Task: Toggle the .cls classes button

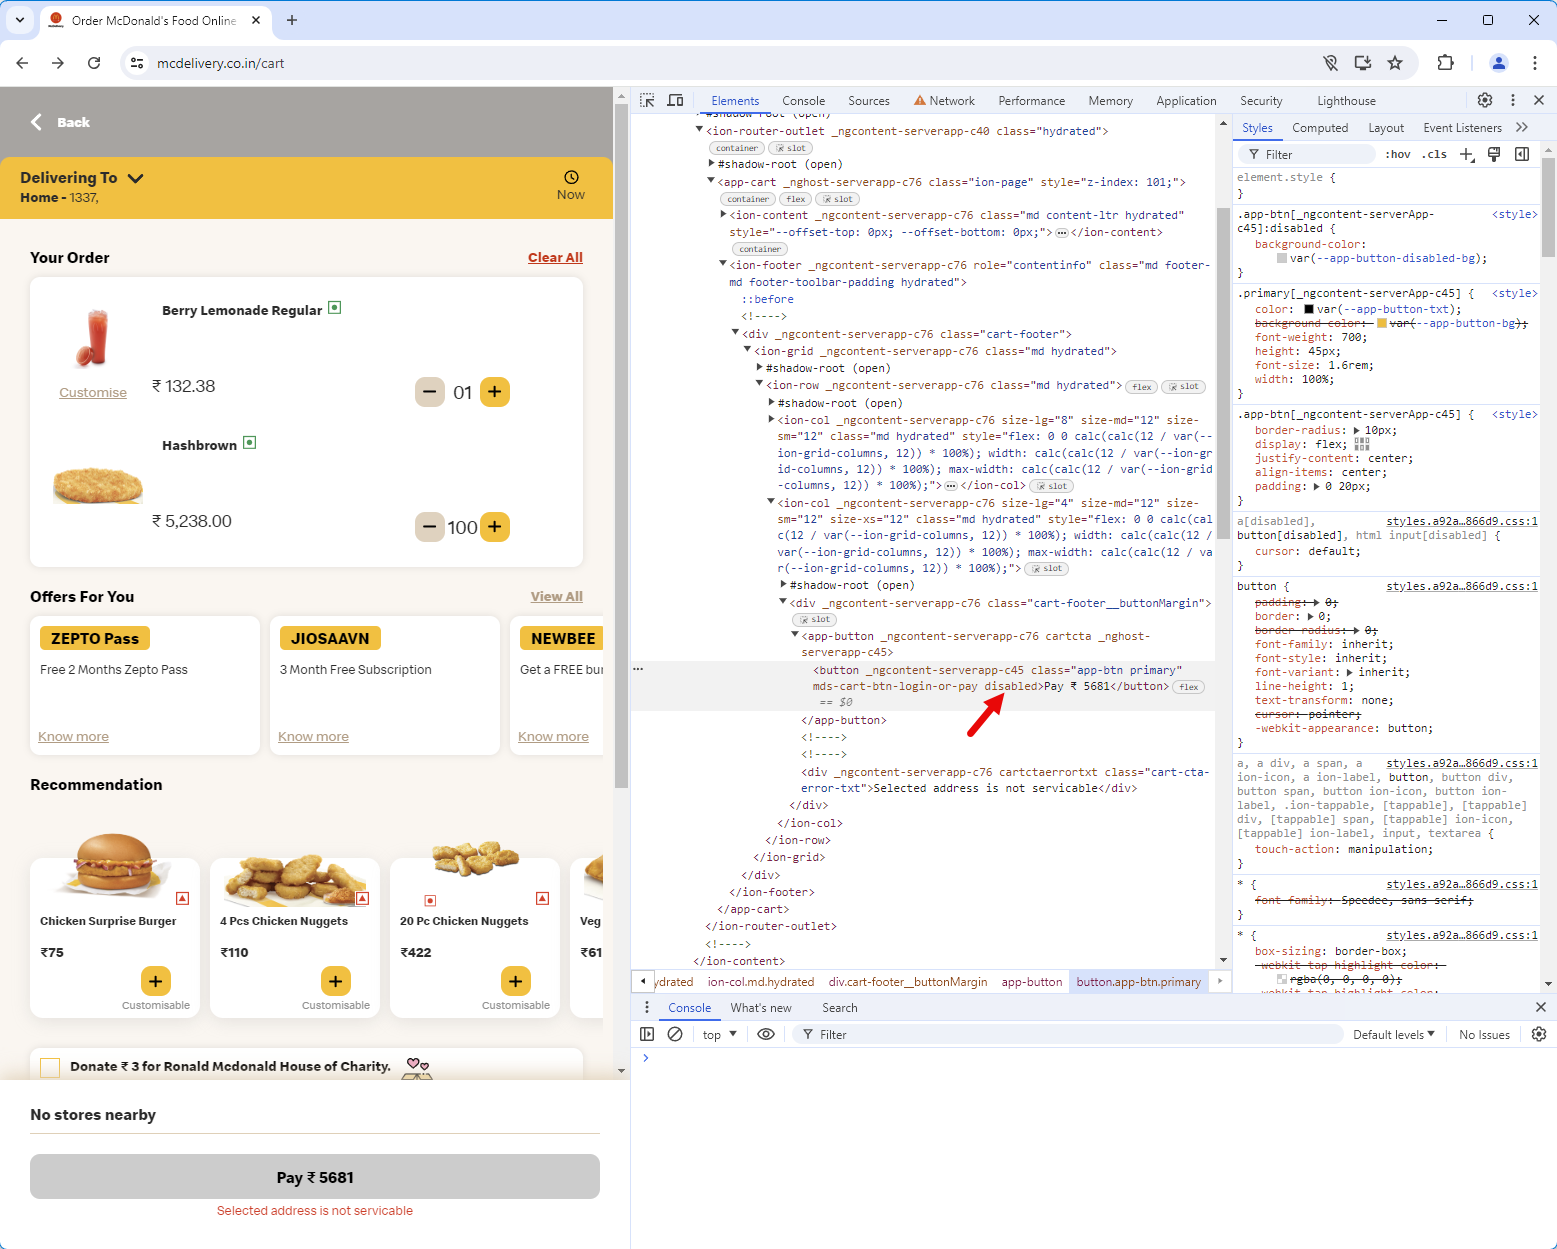Action: 1436,154
